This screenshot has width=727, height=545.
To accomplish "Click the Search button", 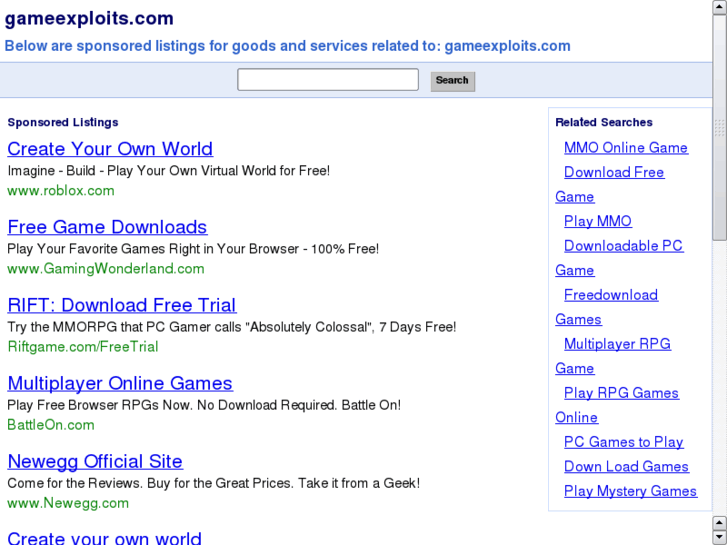I will pos(453,81).
